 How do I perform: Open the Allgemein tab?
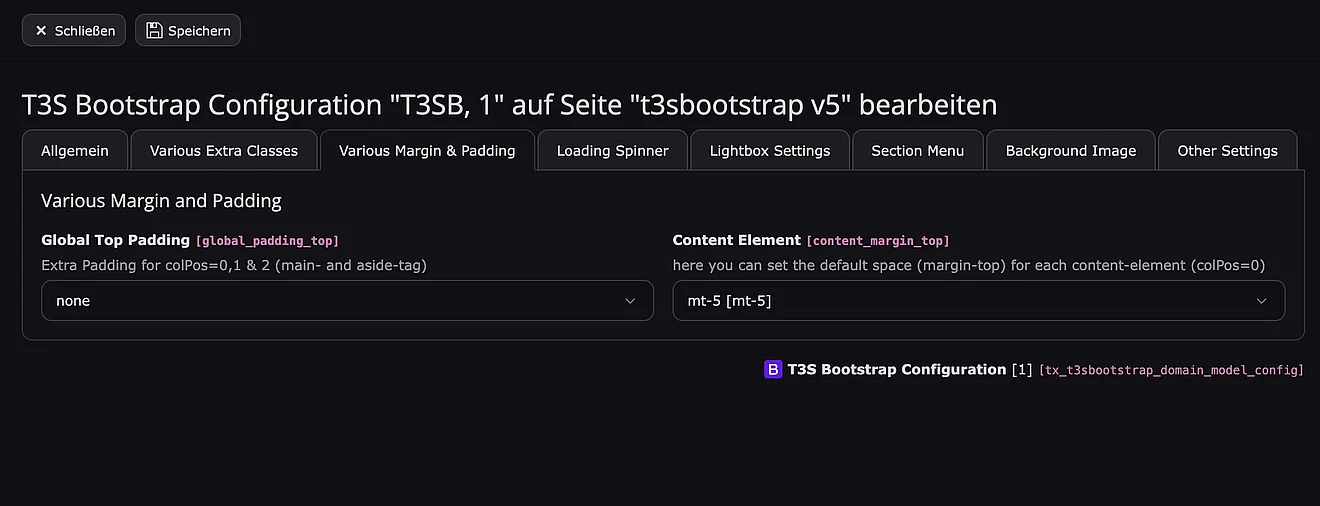tap(75, 151)
